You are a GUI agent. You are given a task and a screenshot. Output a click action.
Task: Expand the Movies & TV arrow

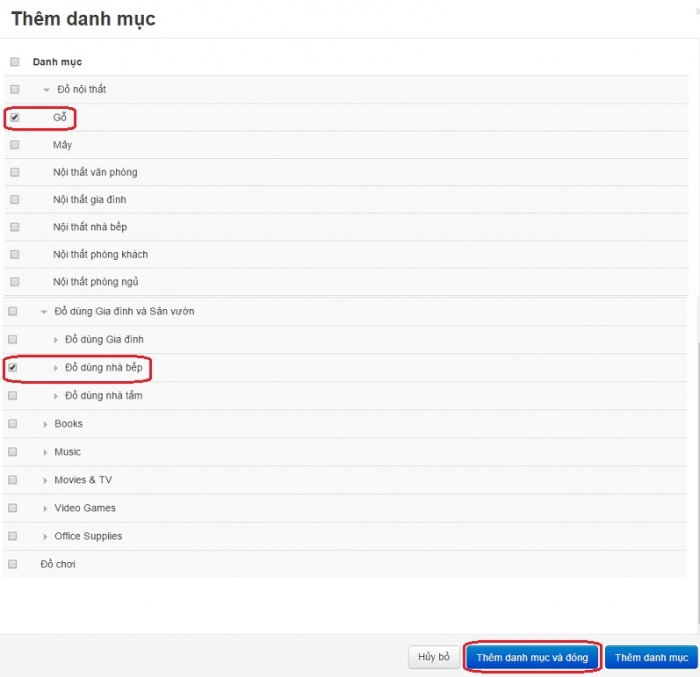45,481
